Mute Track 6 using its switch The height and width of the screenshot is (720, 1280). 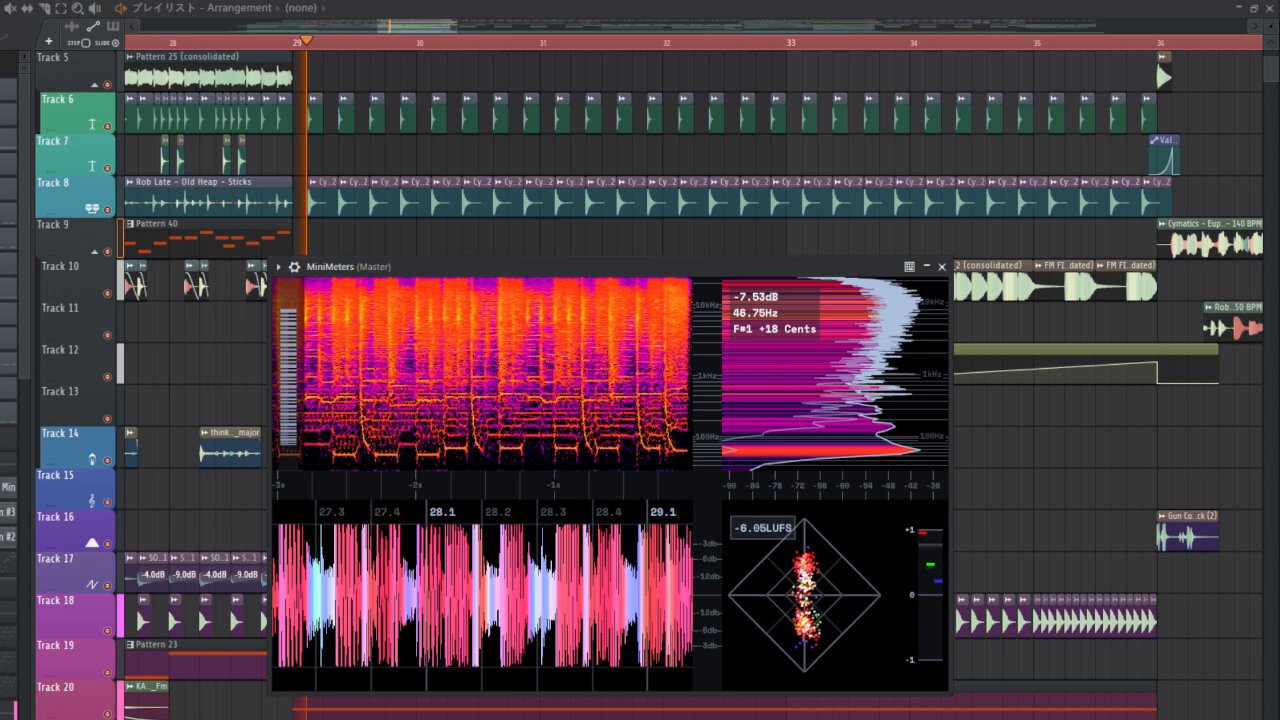107,126
